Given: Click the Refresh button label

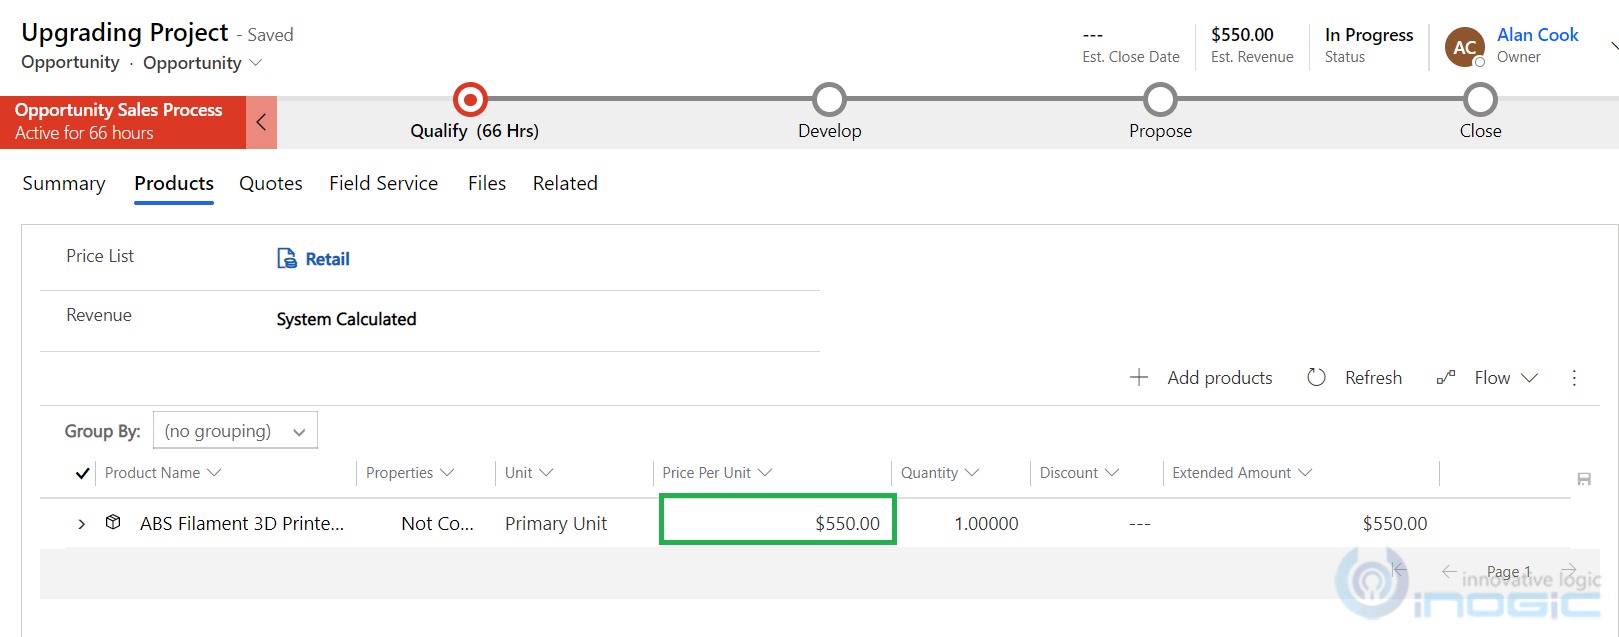Looking at the screenshot, I should point(1373,377).
